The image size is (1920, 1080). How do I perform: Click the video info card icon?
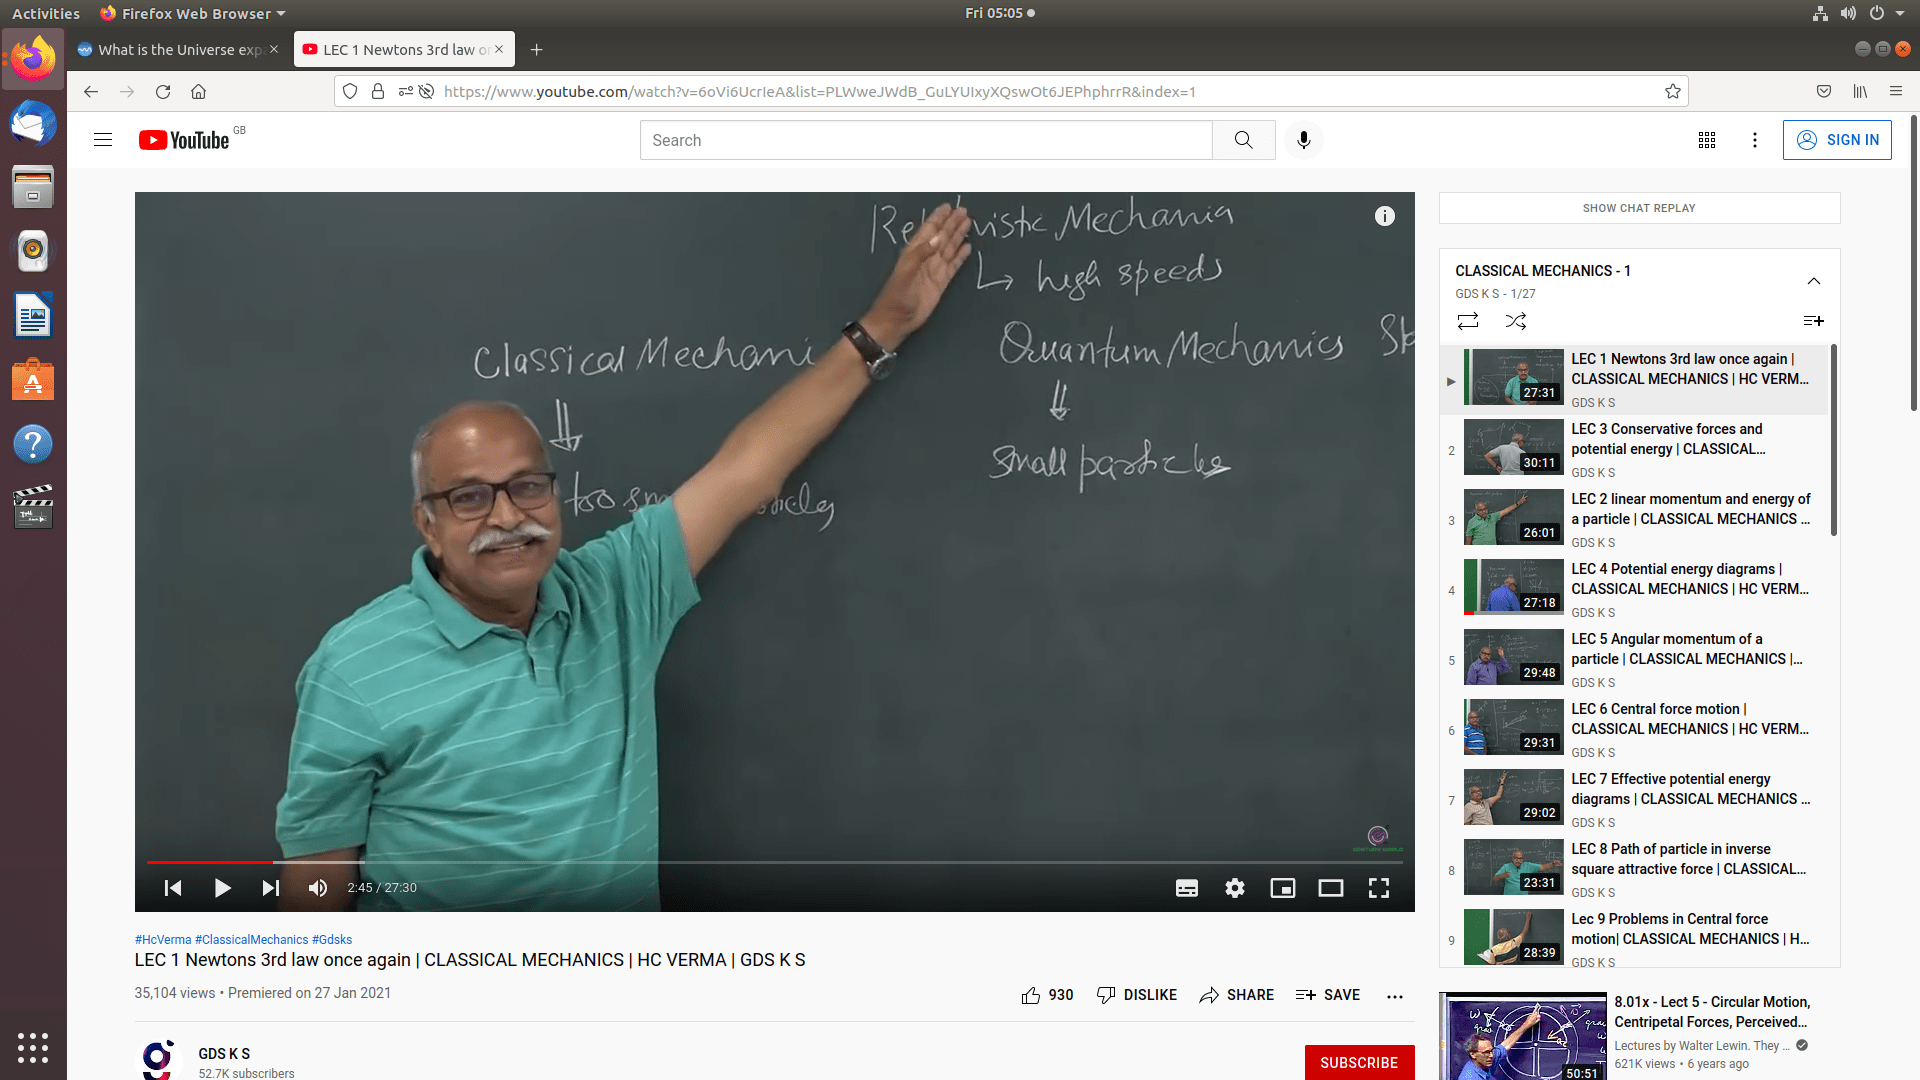click(1385, 216)
